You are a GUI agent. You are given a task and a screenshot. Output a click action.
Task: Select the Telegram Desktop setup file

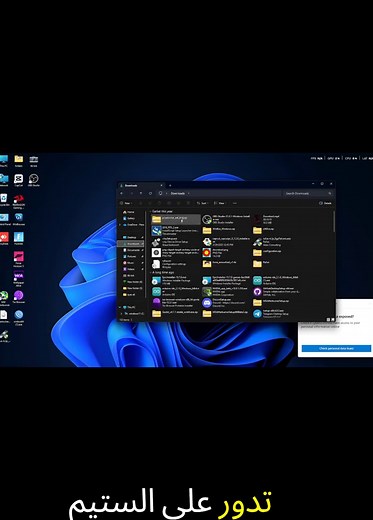pos(277,313)
